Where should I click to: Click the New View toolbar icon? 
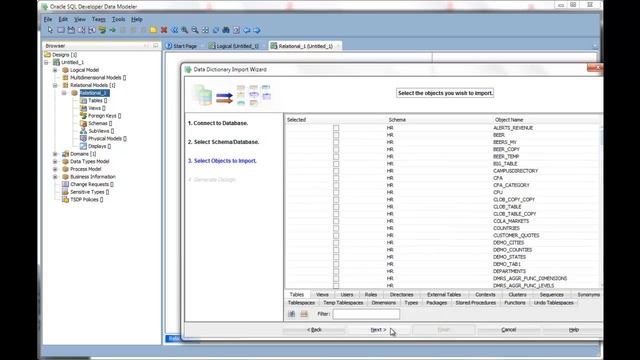coord(71,30)
